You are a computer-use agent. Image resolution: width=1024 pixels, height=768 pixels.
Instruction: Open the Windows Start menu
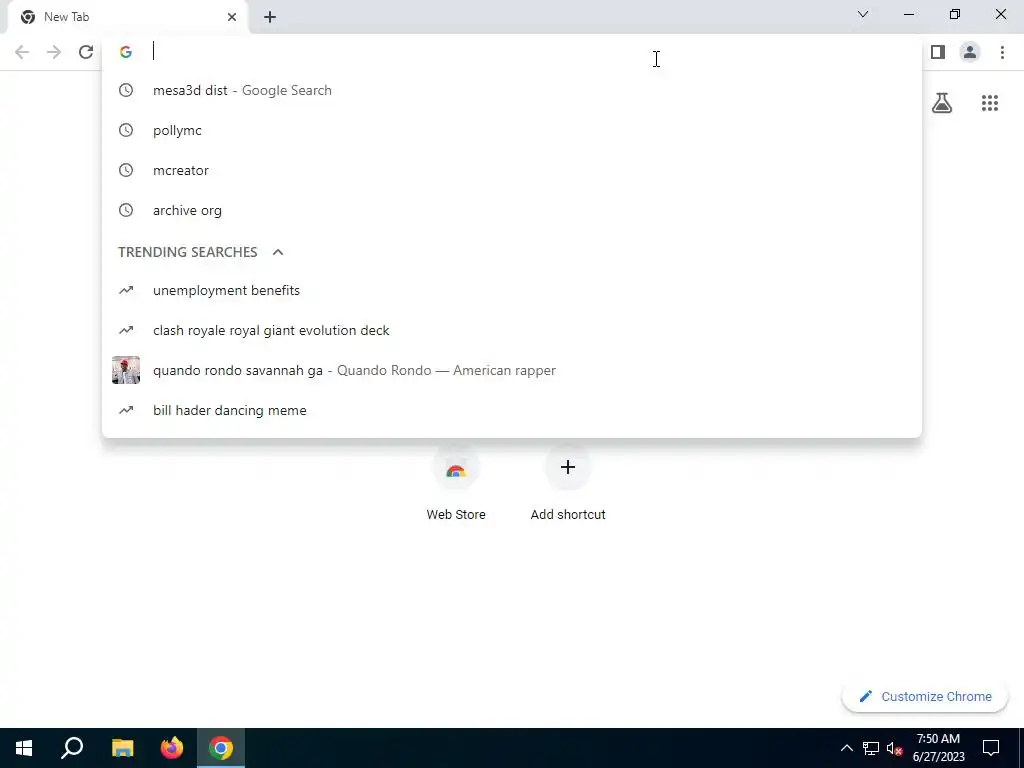coord(24,748)
